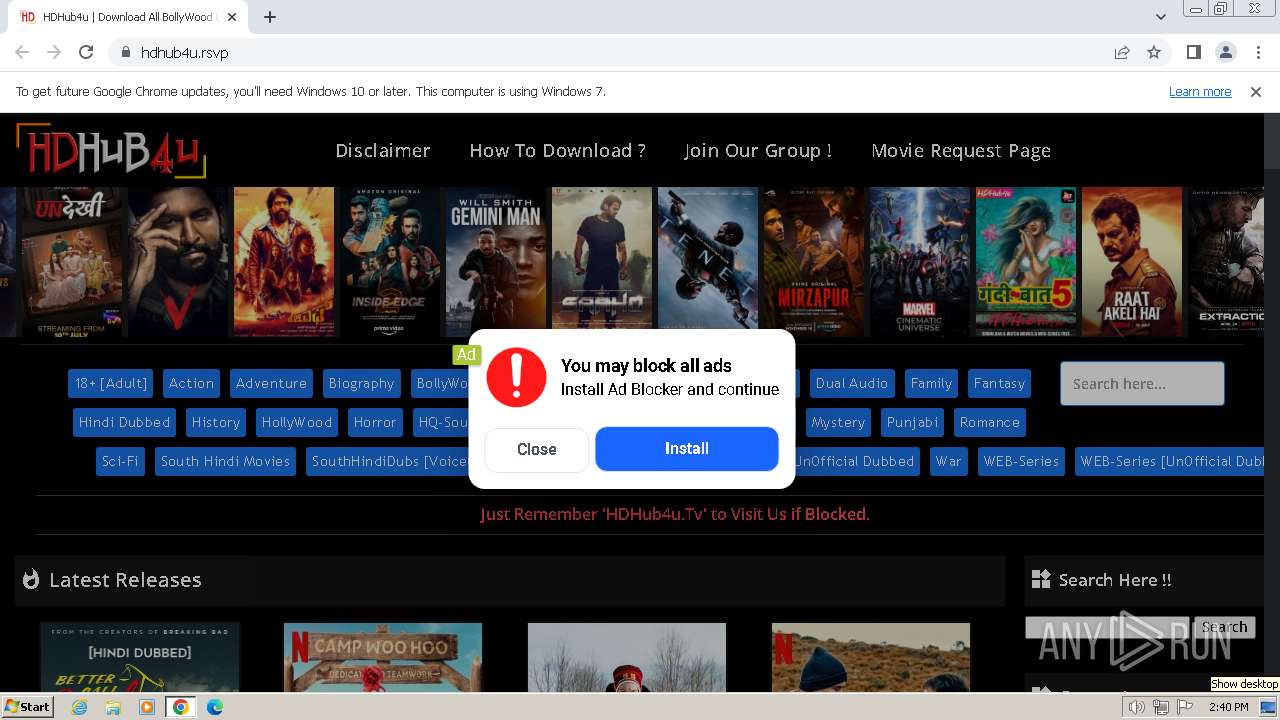Expand the tab search dropdown arrow

pyautogui.click(x=1161, y=17)
